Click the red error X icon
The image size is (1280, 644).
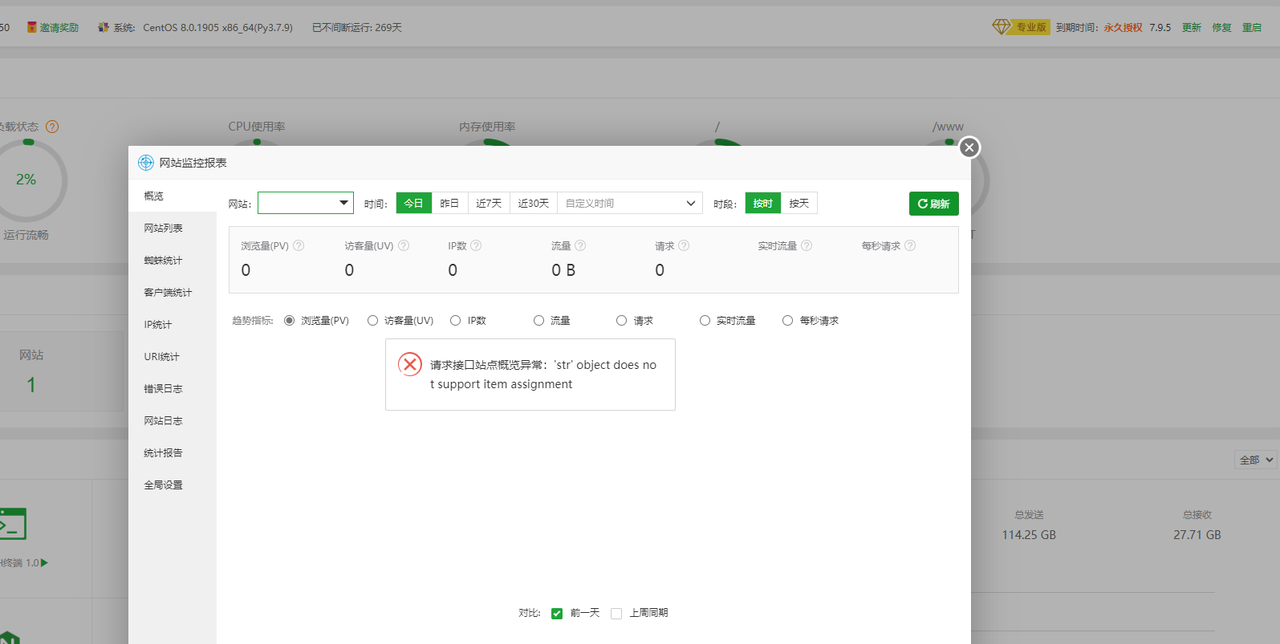pos(410,364)
